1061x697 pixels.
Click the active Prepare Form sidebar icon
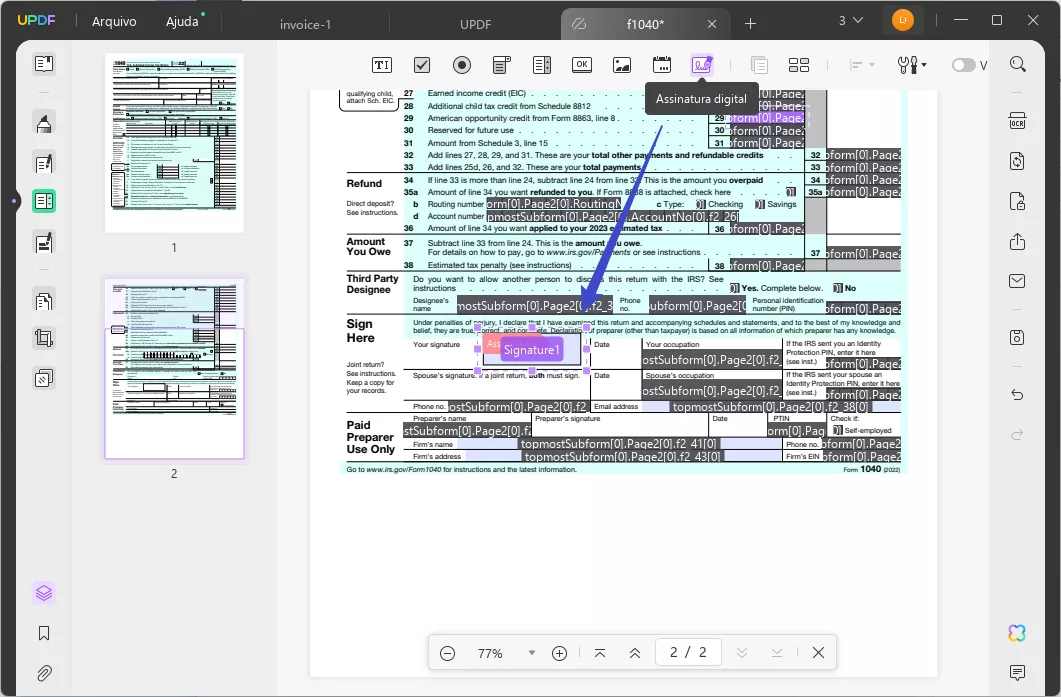(44, 201)
